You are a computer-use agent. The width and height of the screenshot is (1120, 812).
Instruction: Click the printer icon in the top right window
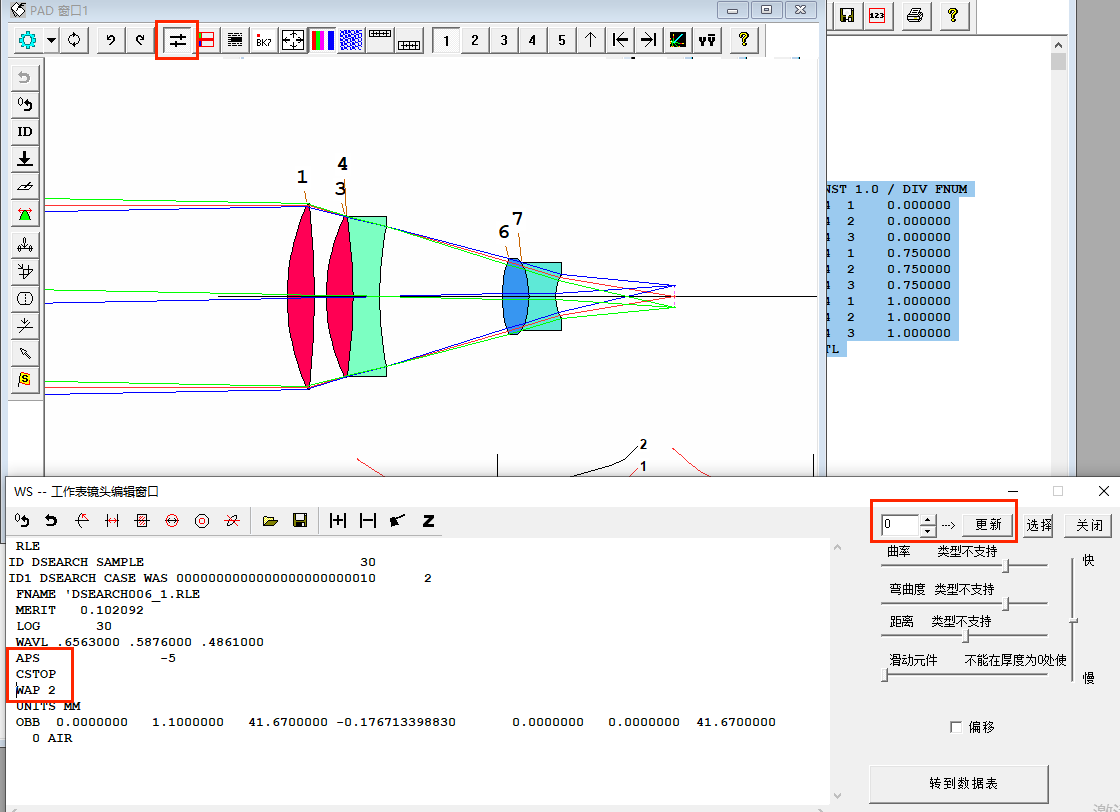click(x=915, y=15)
